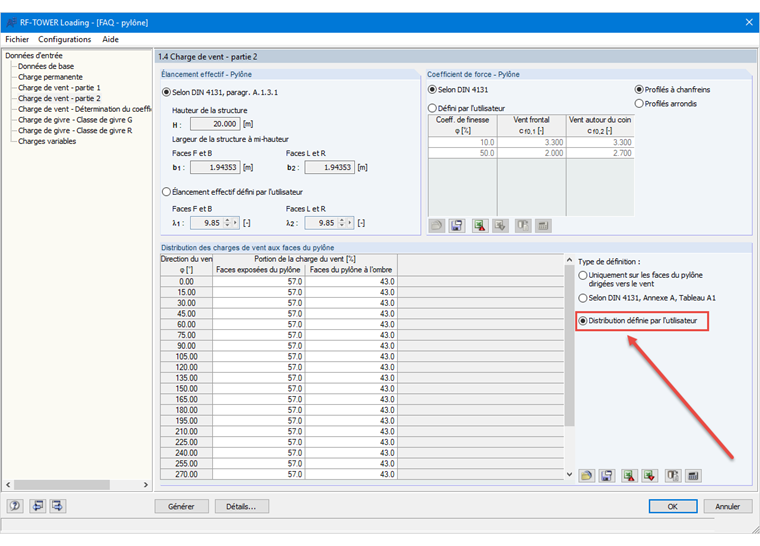The image size is (760, 546).
Task: Click Vent frontal cell 3.300
Action: pyautogui.click(x=532, y=142)
